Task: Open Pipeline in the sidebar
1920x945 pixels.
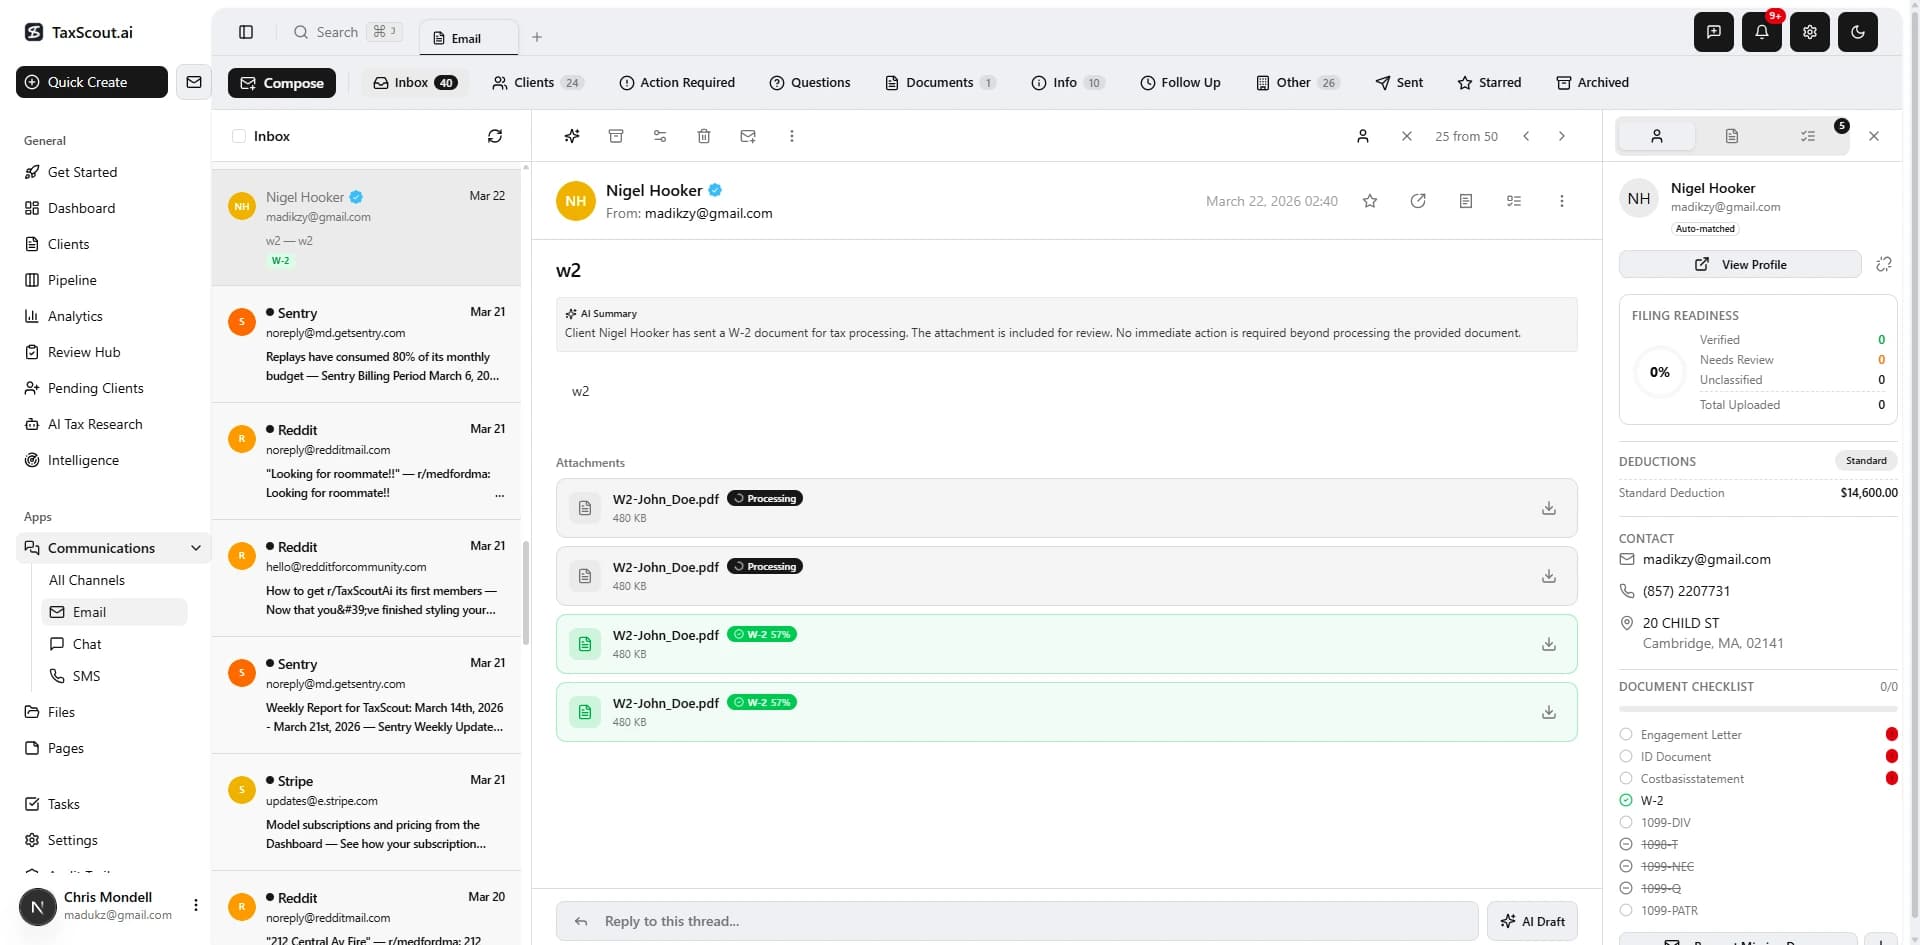Action: click(72, 280)
